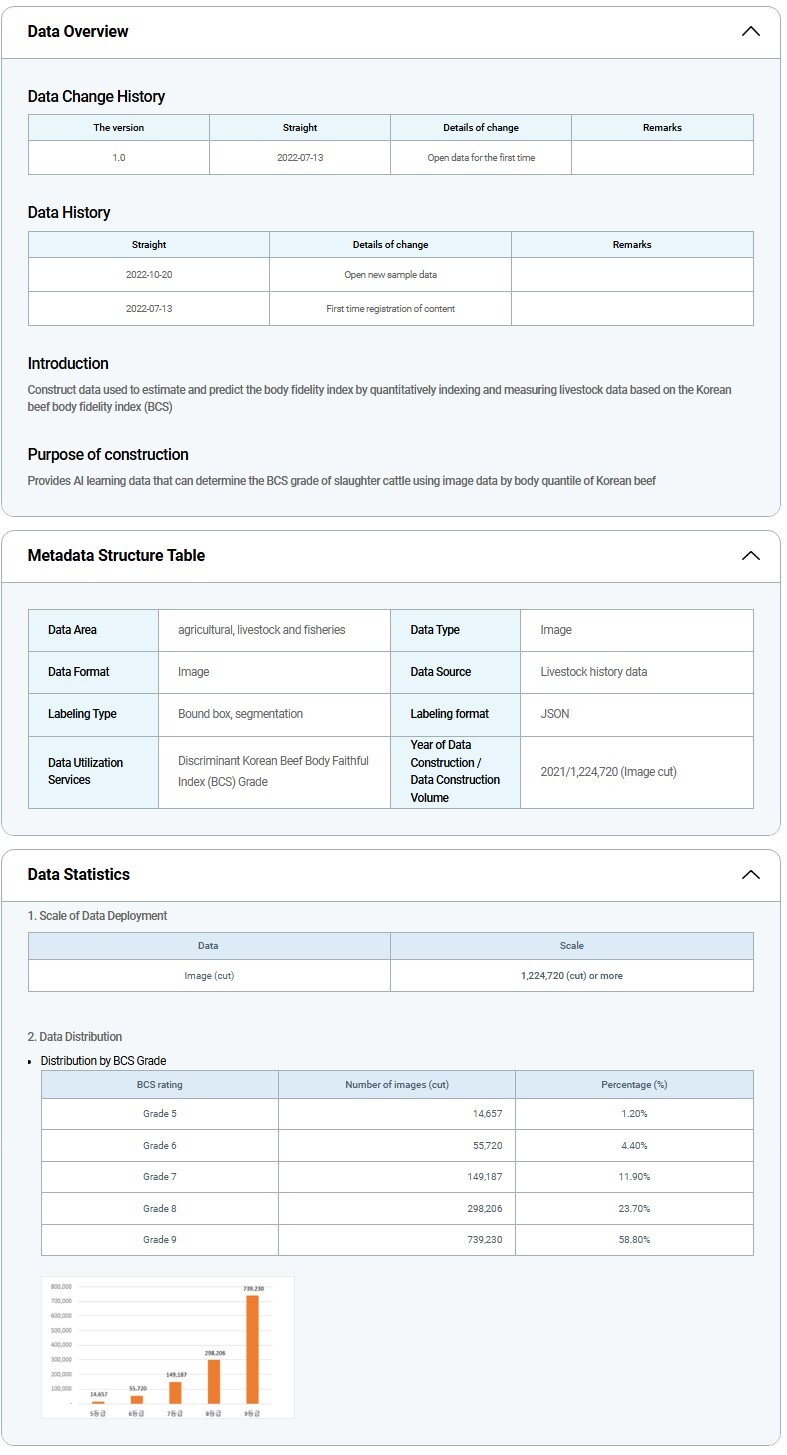Click the 'Purpose of construction' heading
The height and width of the screenshot is (1455, 787).
click(108, 455)
